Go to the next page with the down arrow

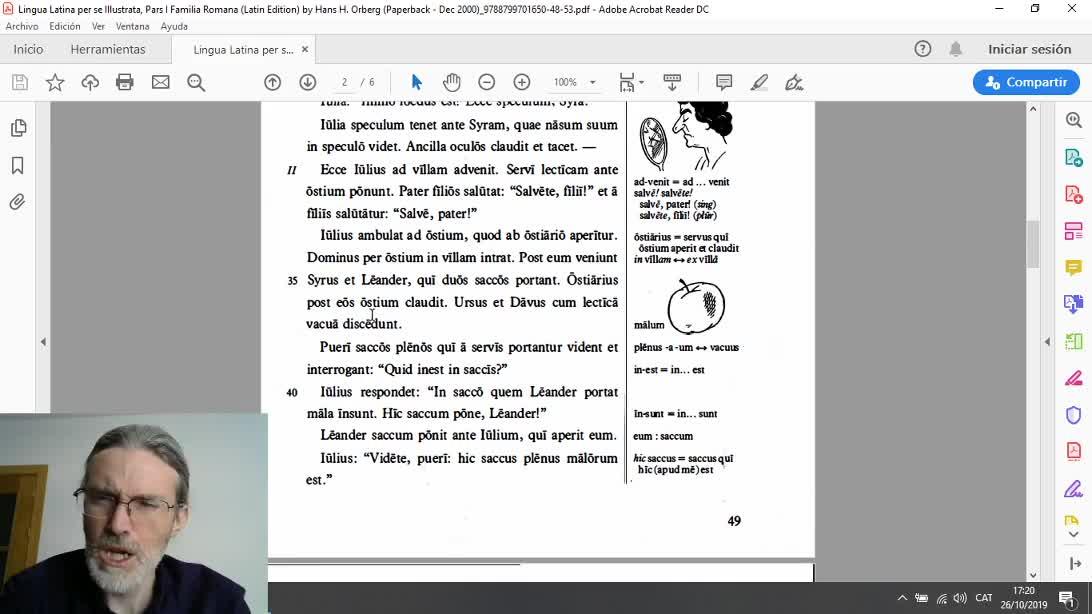[x=307, y=82]
